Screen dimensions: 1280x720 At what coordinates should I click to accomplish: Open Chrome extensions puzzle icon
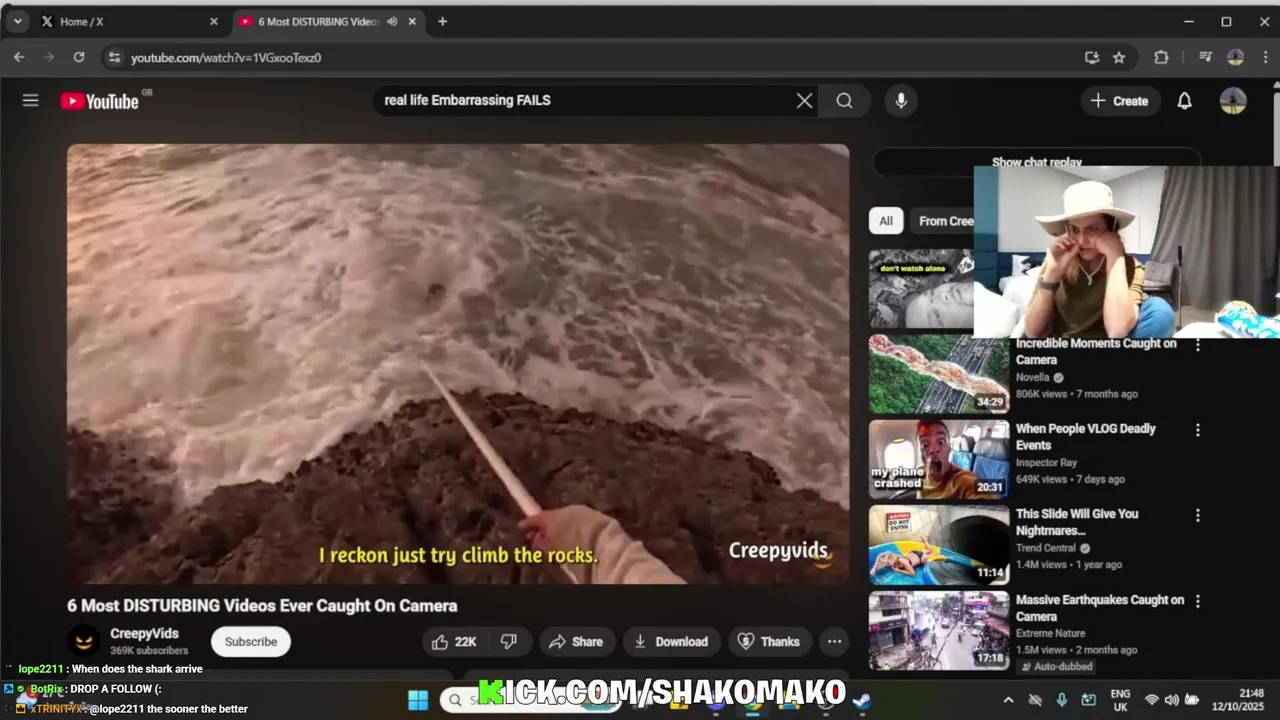coord(1161,57)
